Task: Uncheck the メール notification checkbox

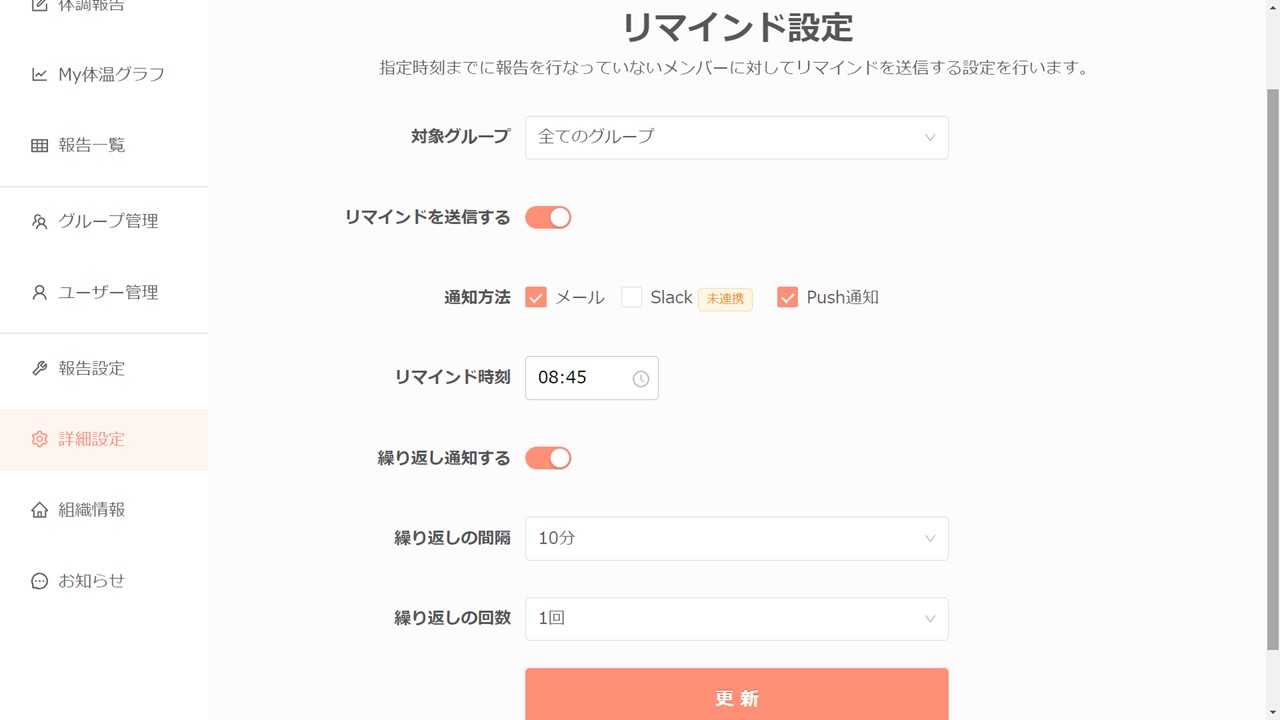Action: click(x=536, y=297)
